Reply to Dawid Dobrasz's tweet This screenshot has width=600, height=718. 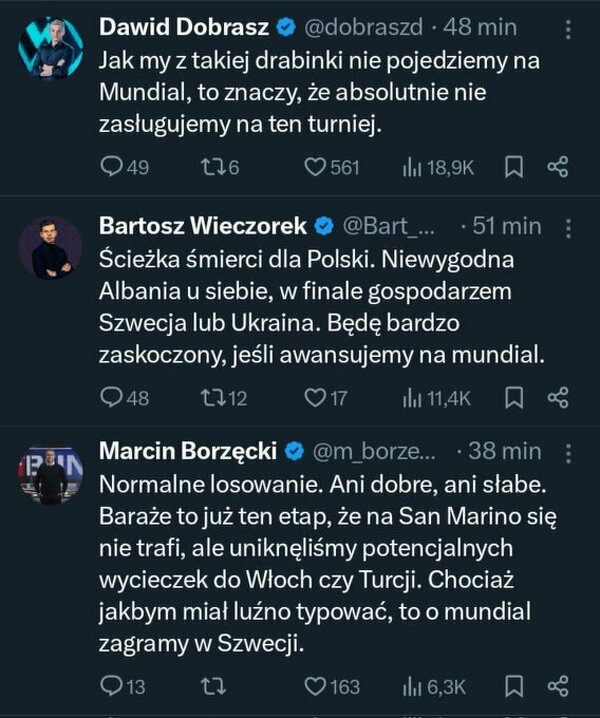[112, 167]
